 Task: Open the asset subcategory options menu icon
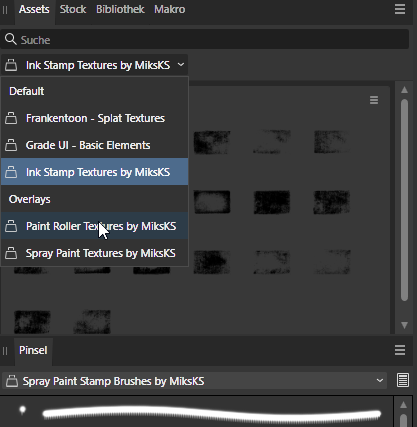374,100
